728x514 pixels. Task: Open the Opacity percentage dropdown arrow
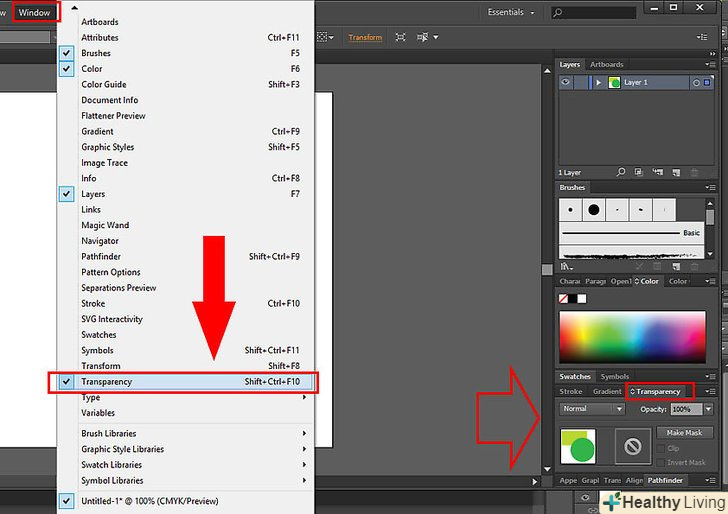click(709, 409)
